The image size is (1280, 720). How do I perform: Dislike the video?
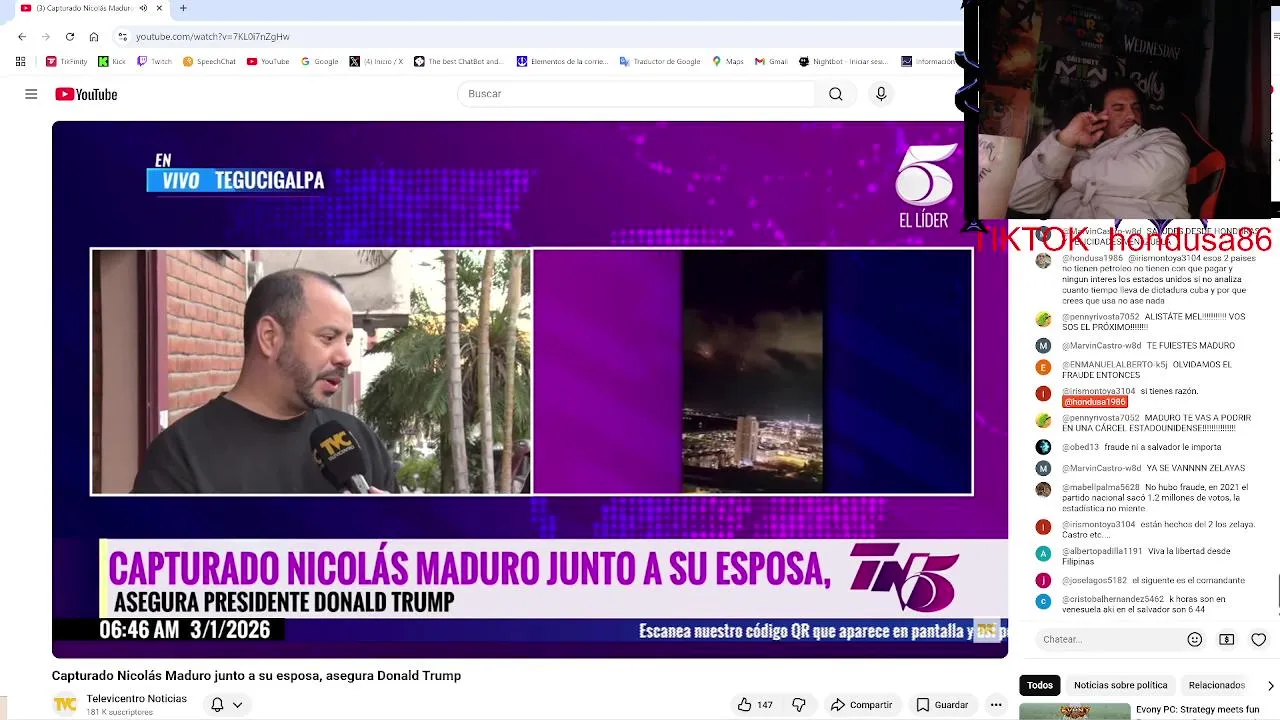(x=798, y=705)
